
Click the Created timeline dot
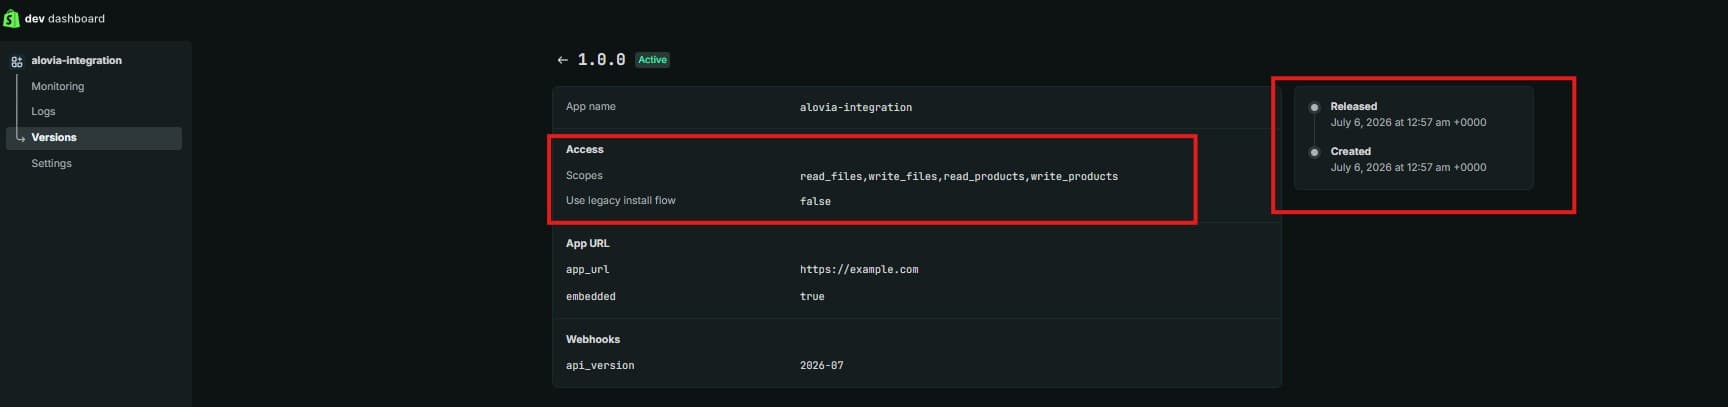(x=1314, y=152)
